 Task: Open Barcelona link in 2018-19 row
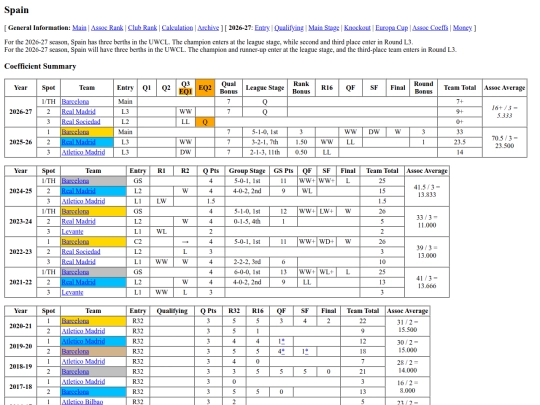[x=75, y=372]
